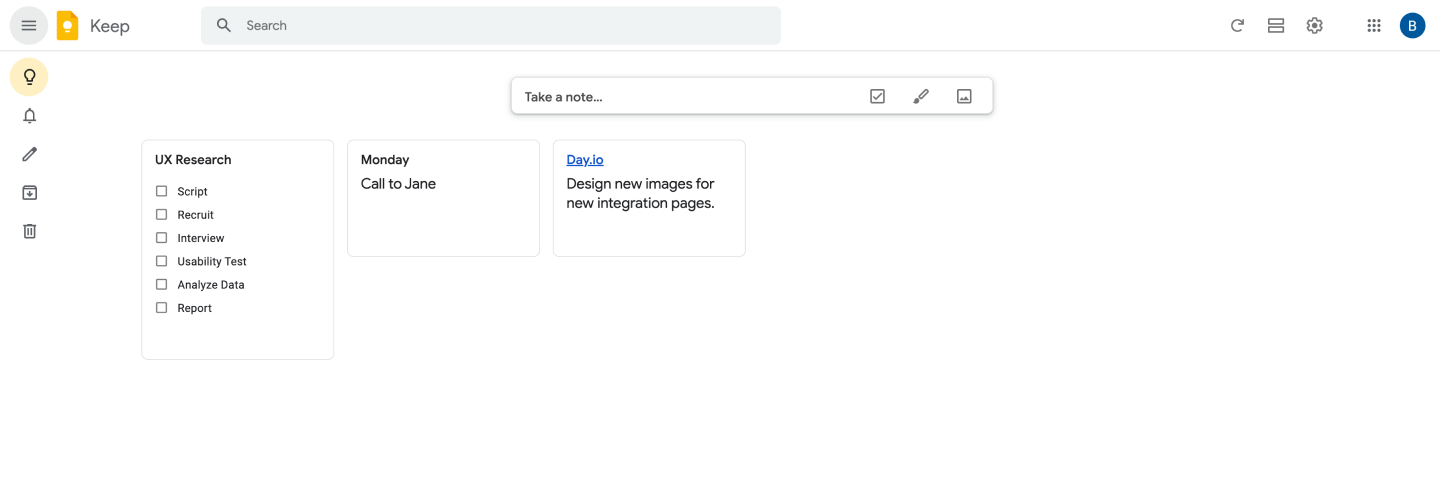
Task: Create a new note with image
Action: (964, 96)
